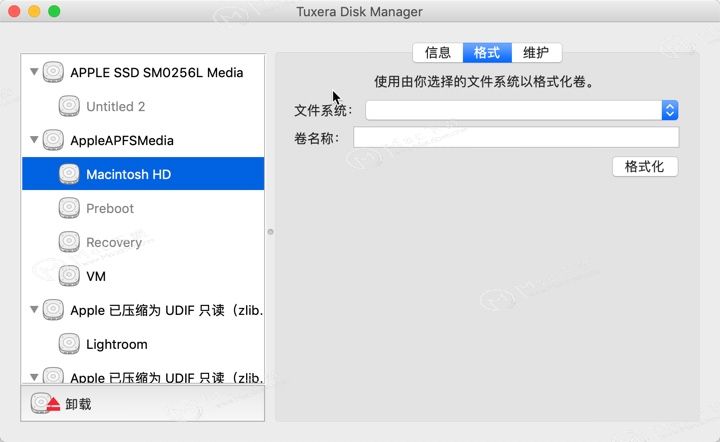Click the last 'Apple 已压缩为 UDIF' row label

[x=167, y=378]
